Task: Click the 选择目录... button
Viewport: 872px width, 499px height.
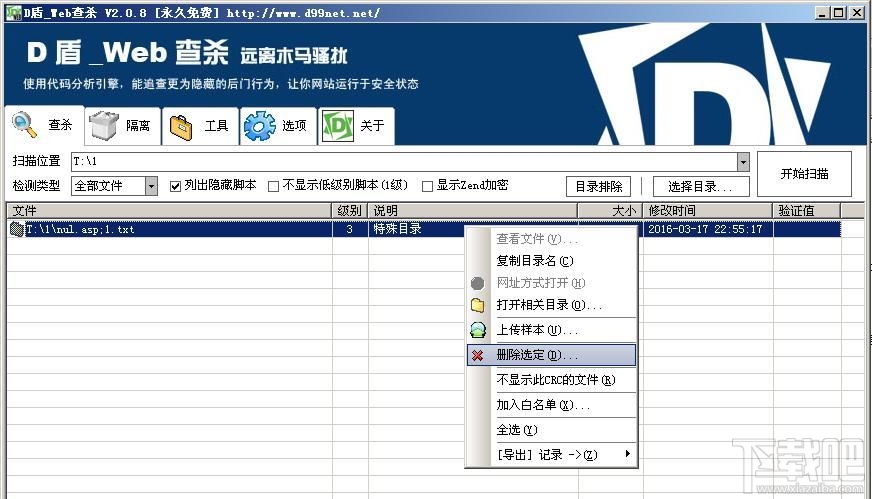Action: [x=701, y=186]
